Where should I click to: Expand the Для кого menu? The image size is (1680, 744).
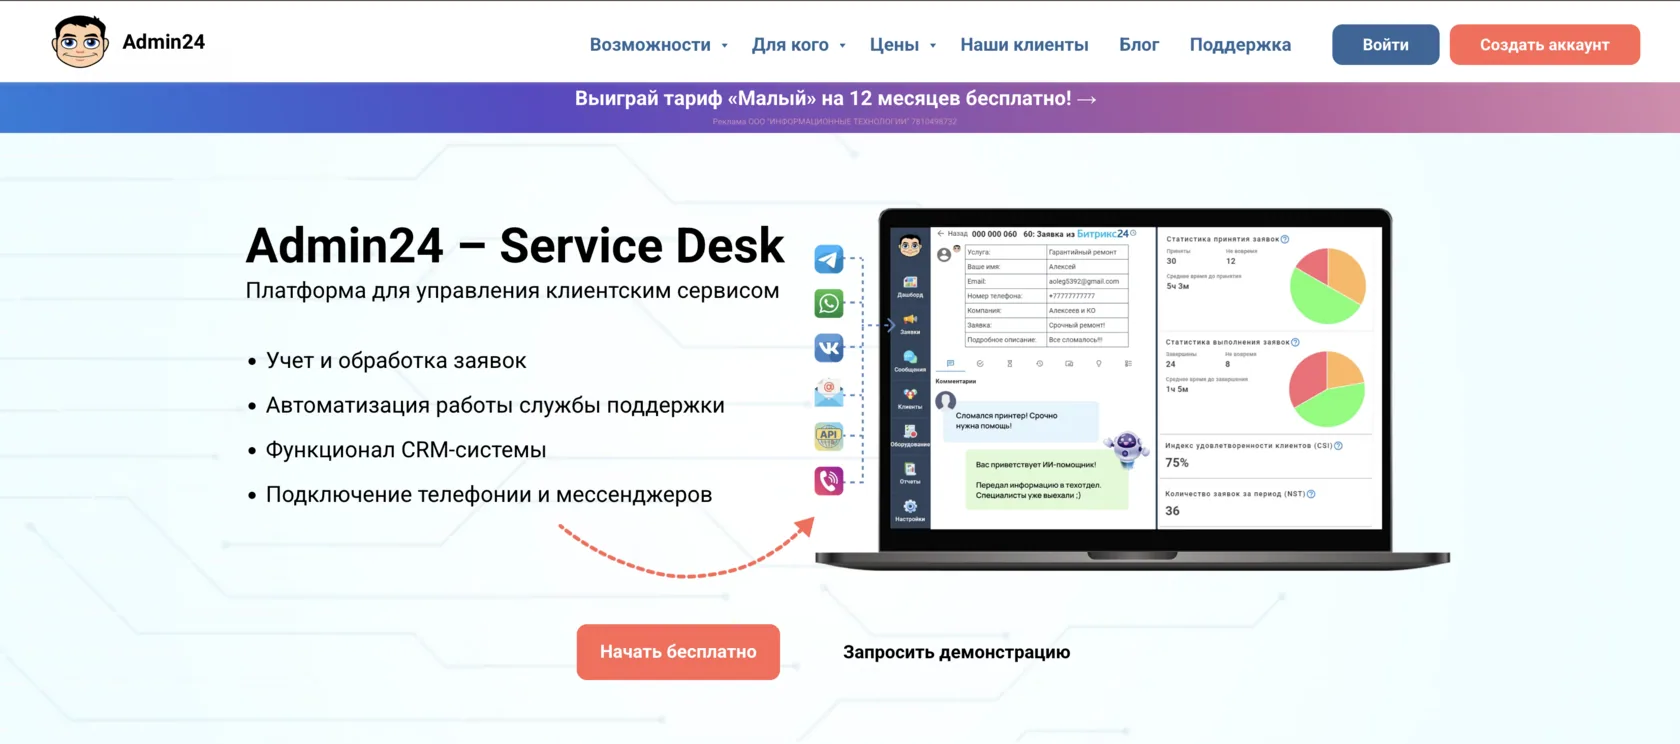pos(799,45)
